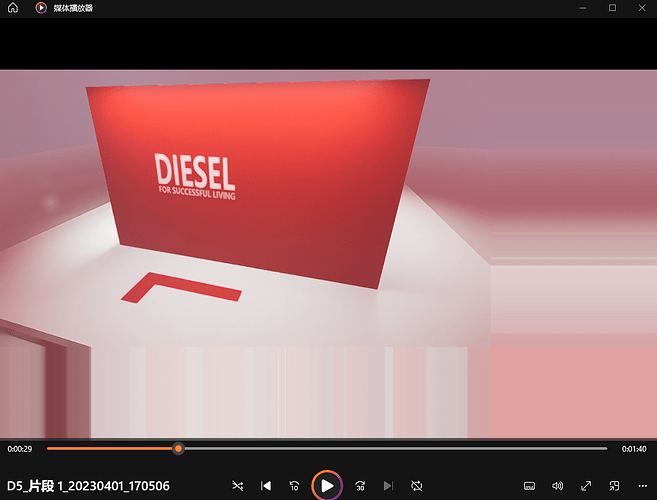Click the elapsed time 0:00:29
Screen dimensions: 657x500
20,449
